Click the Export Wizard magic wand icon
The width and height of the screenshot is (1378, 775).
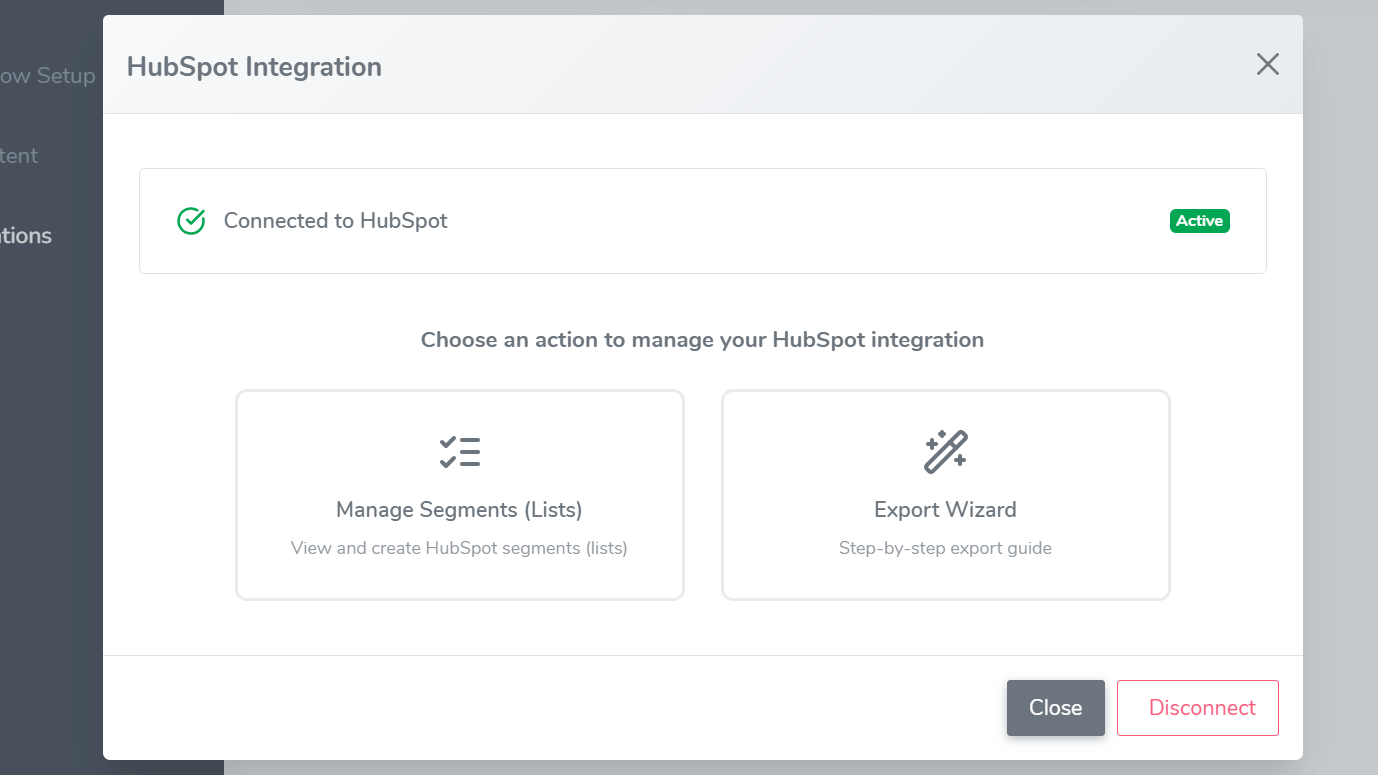[x=945, y=451]
